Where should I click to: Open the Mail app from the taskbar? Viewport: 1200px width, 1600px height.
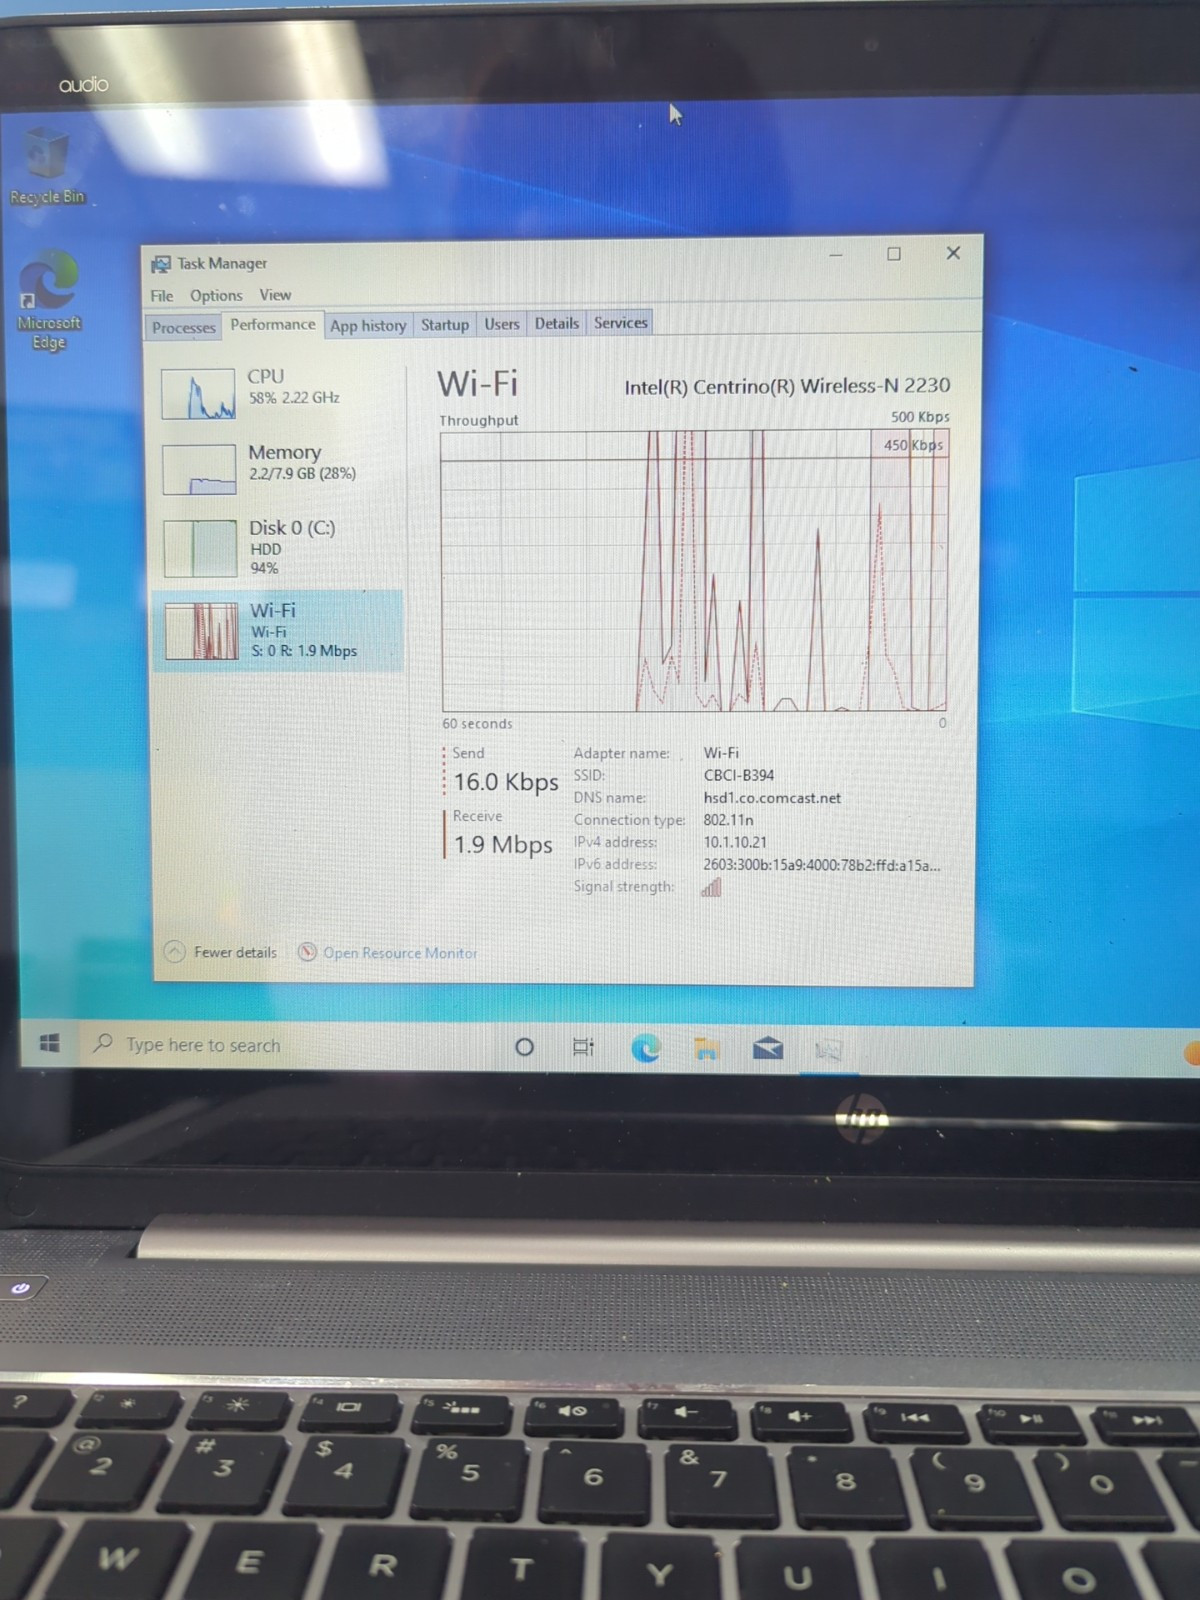767,1048
